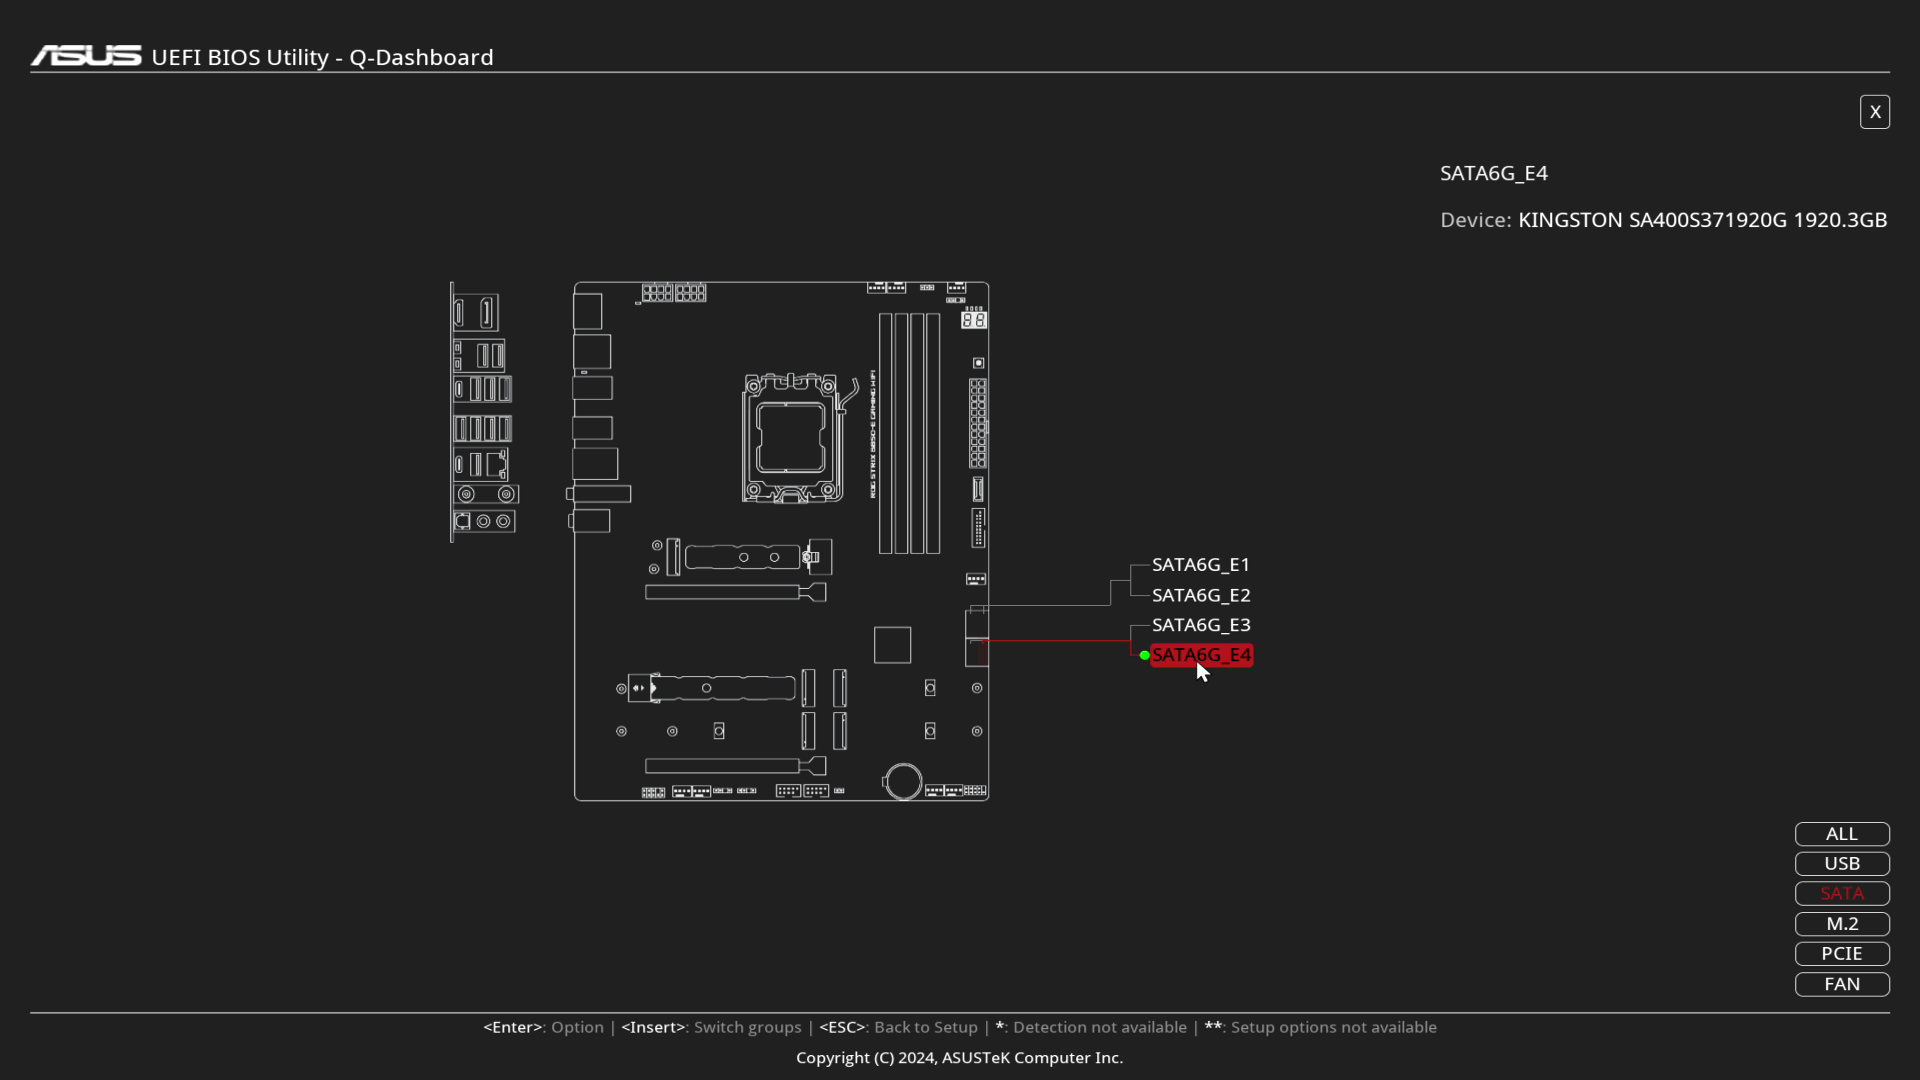Screen dimensions: 1920x1080
Task: Click the SATA port block on board edge
Action: tap(977, 638)
